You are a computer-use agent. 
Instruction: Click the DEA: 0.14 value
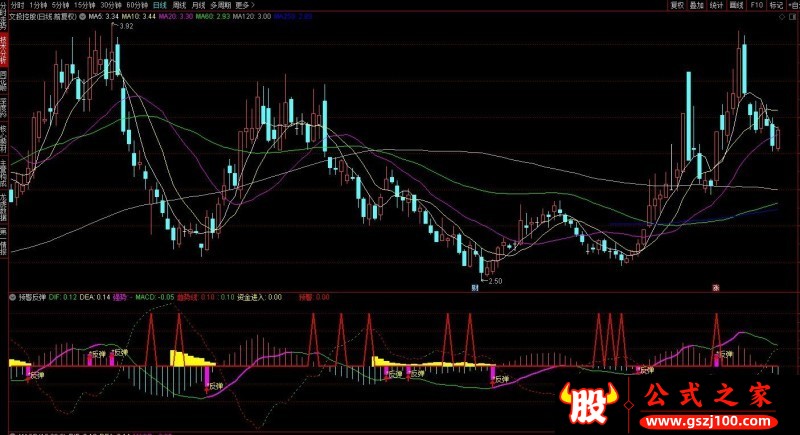[x=95, y=297]
